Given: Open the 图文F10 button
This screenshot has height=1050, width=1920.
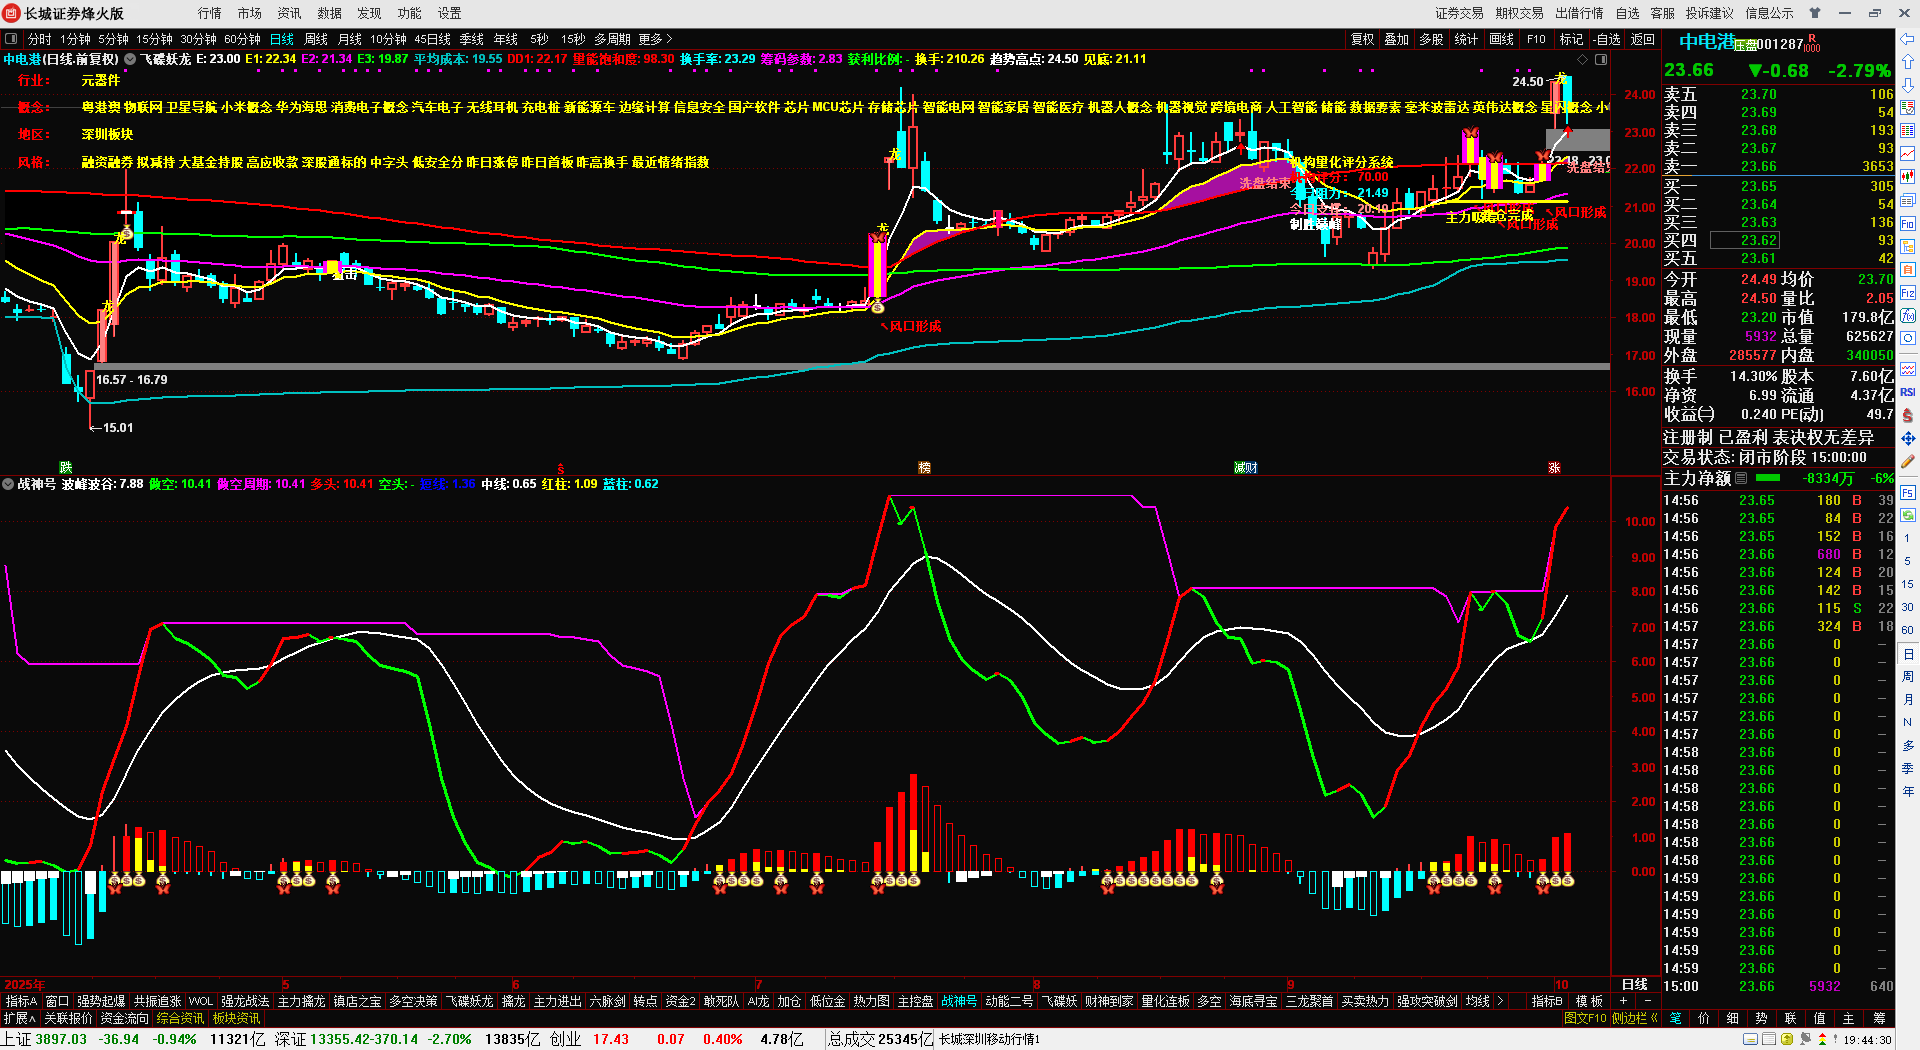Looking at the screenshot, I should click(x=1585, y=1018).
